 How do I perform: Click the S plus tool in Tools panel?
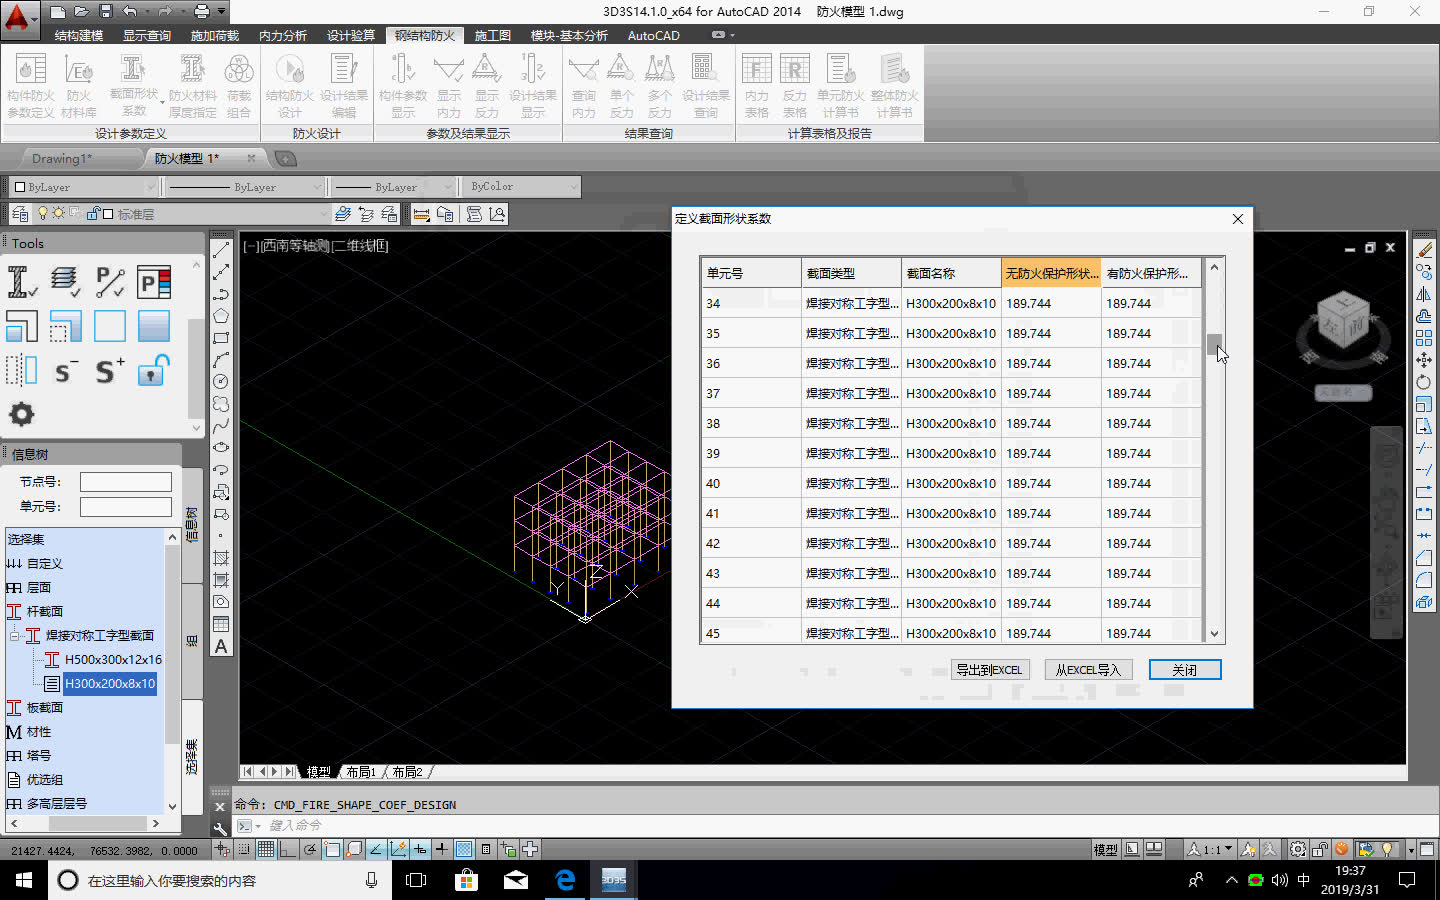pyautogui.click(x=110, y=371)
